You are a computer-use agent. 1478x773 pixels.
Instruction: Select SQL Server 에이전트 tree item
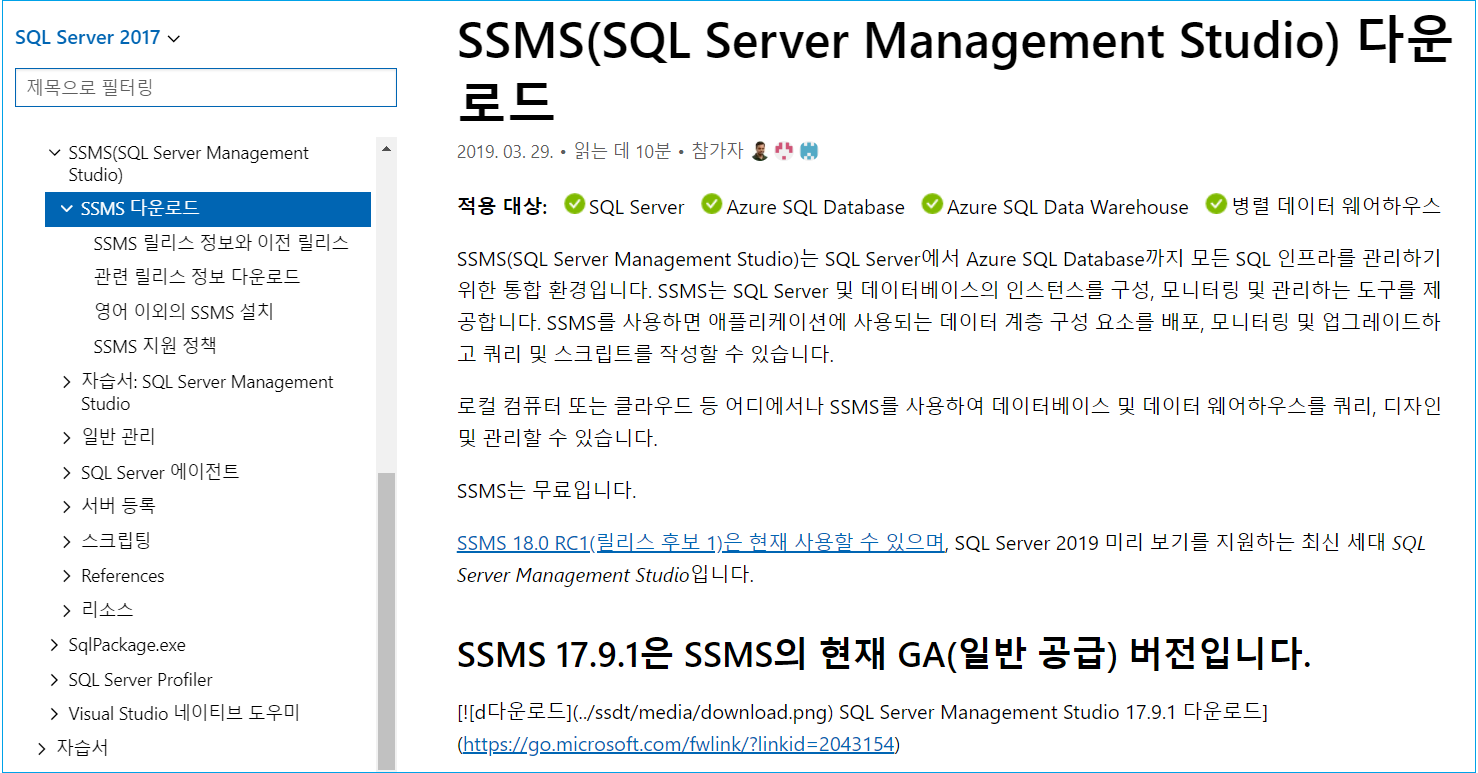click(x=160, y=472)
